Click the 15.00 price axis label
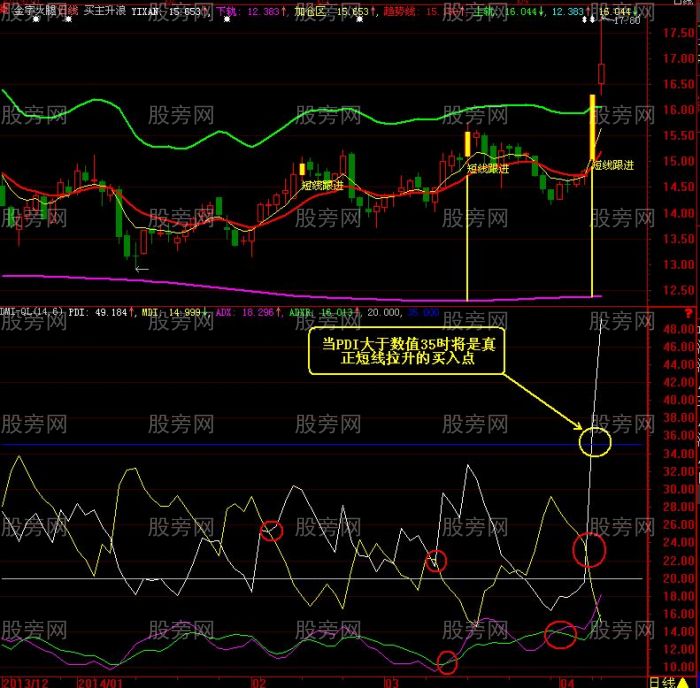The image size is (700, 688). [679, 161]
